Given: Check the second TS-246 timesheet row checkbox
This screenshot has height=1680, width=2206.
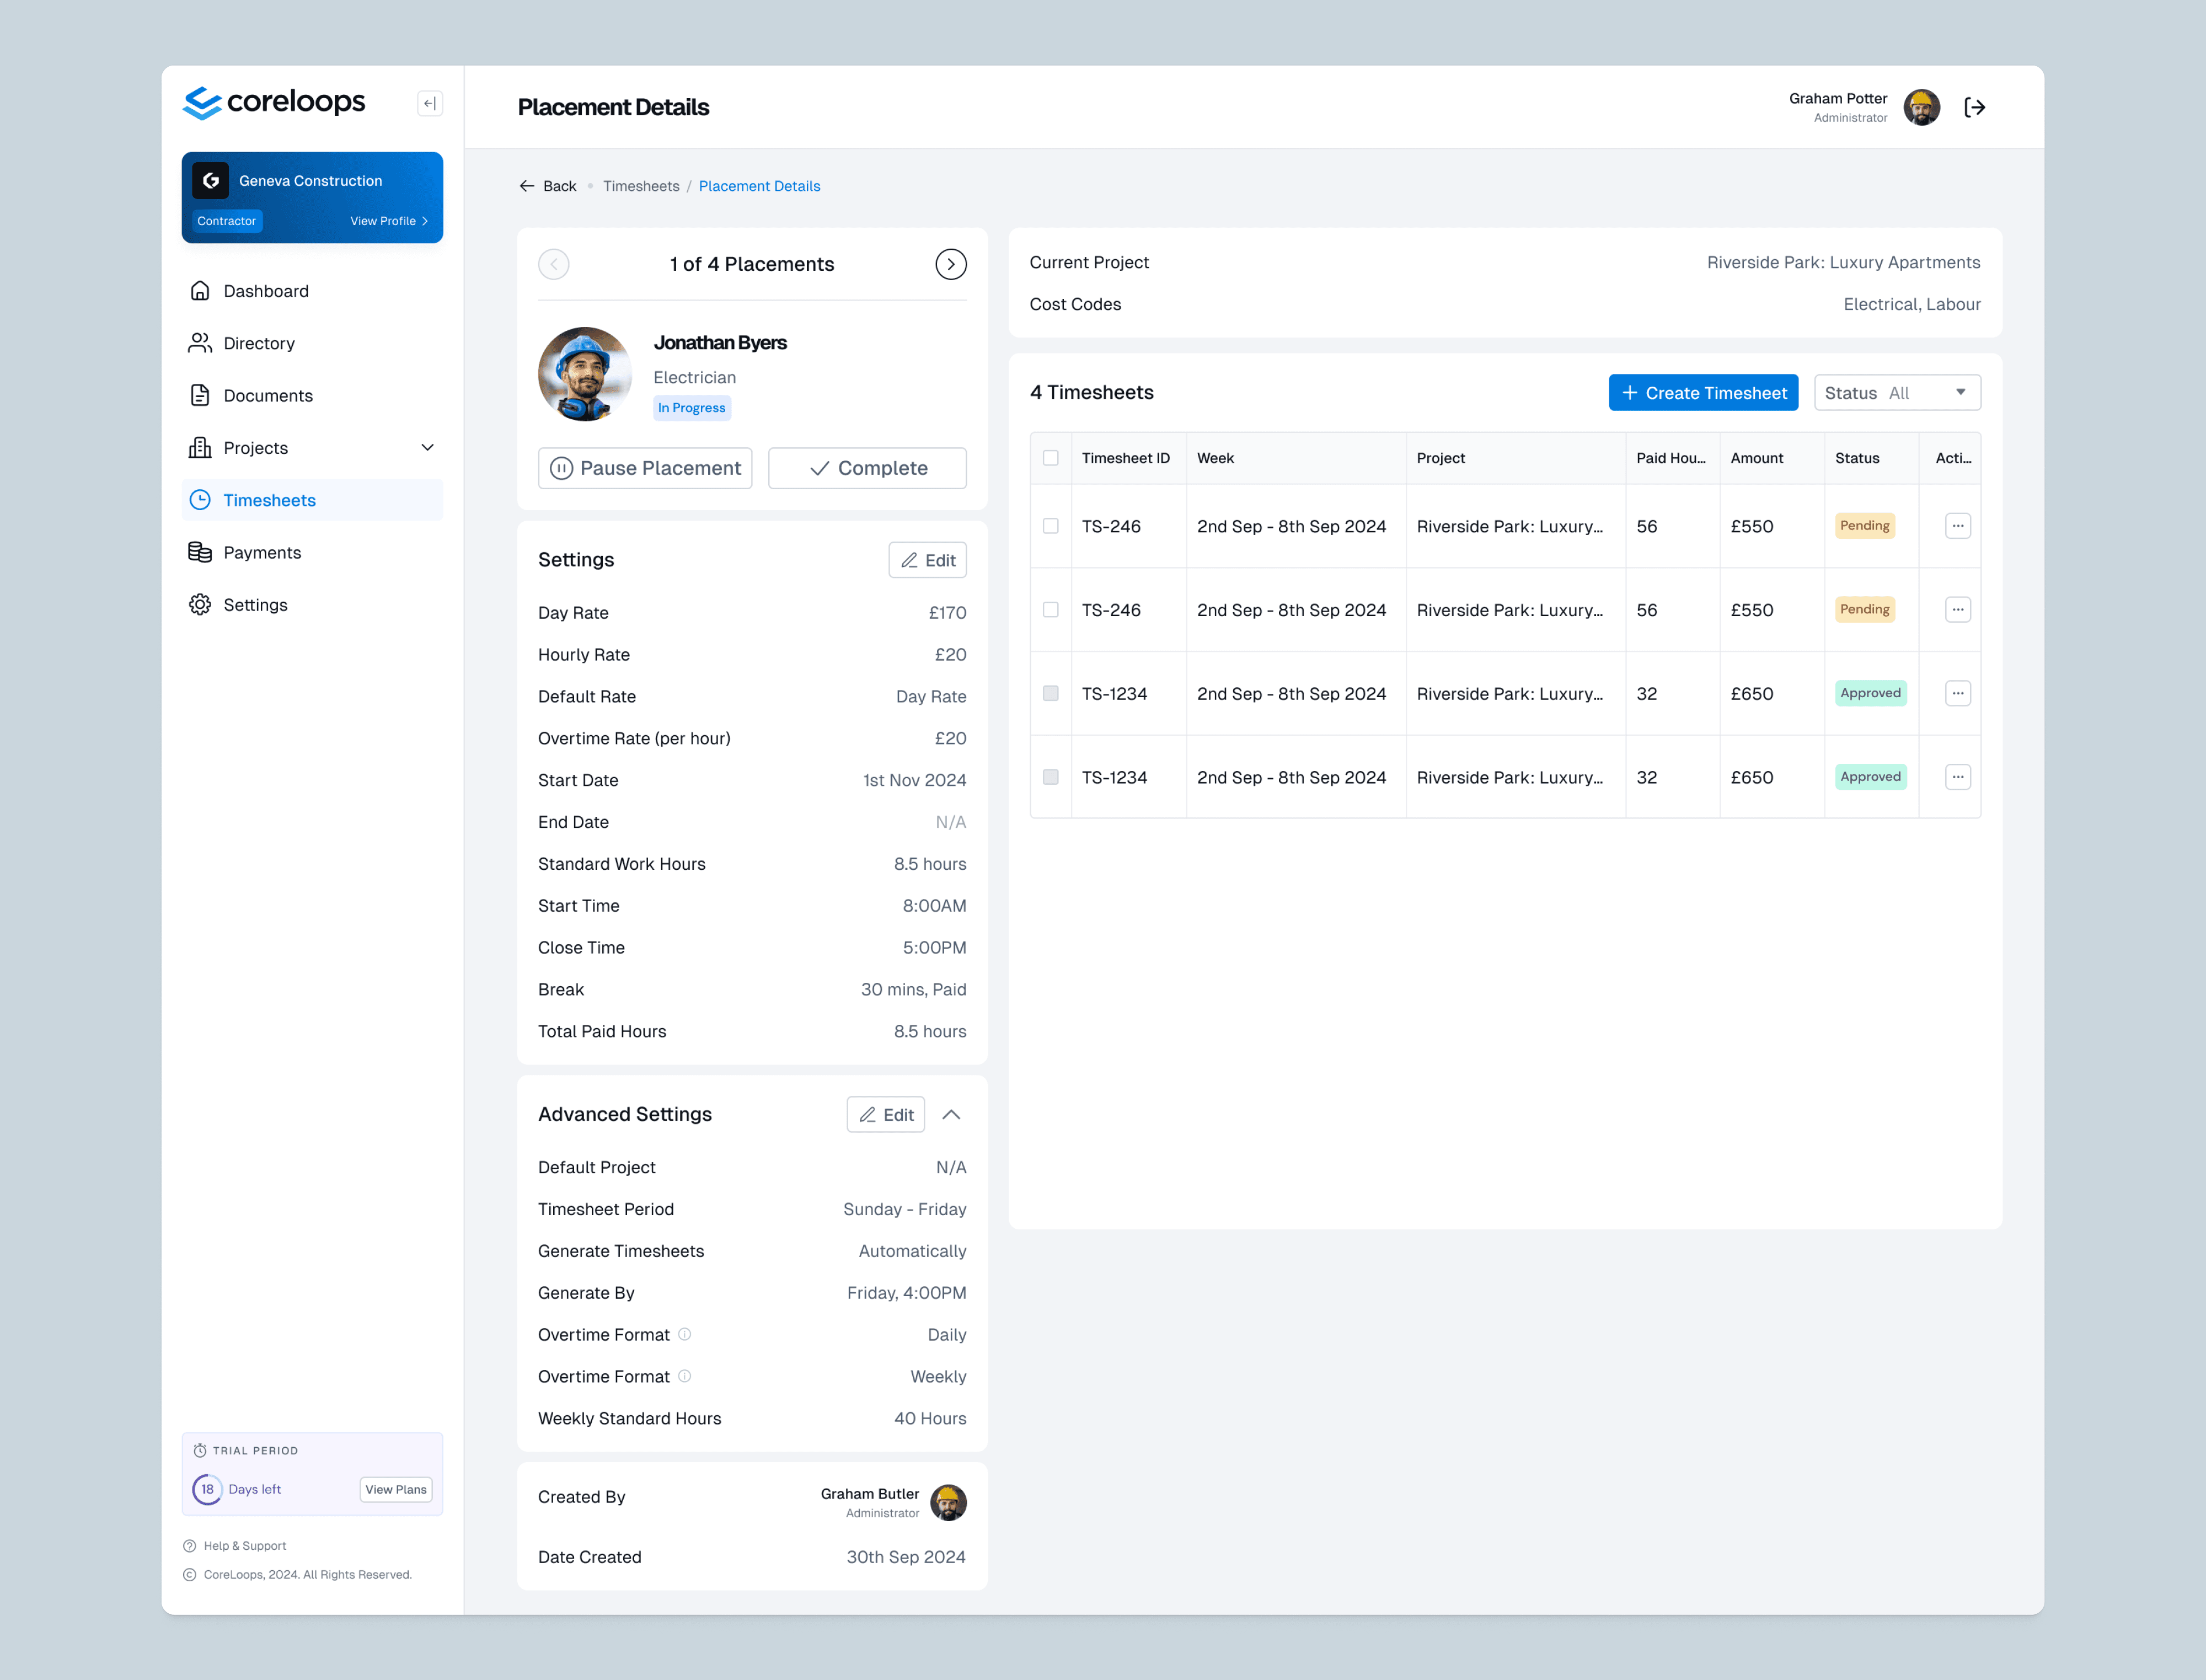Looking at the screenshot, I should tap(1050, 610).
